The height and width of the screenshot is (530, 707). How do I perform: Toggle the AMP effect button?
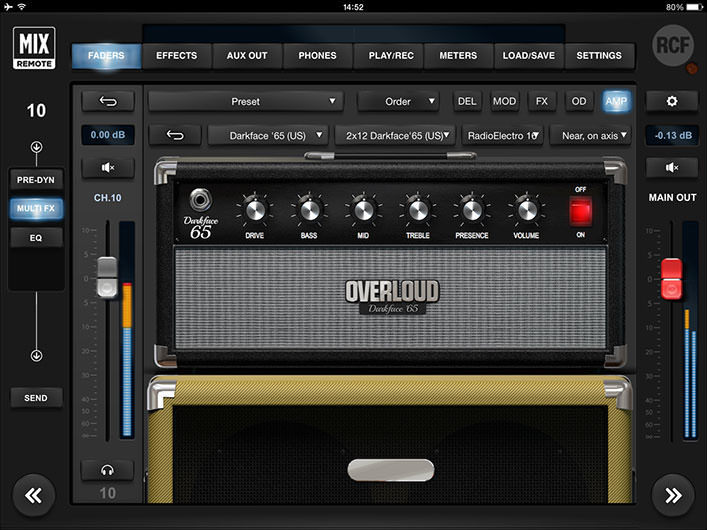click(x=616, y=101)
